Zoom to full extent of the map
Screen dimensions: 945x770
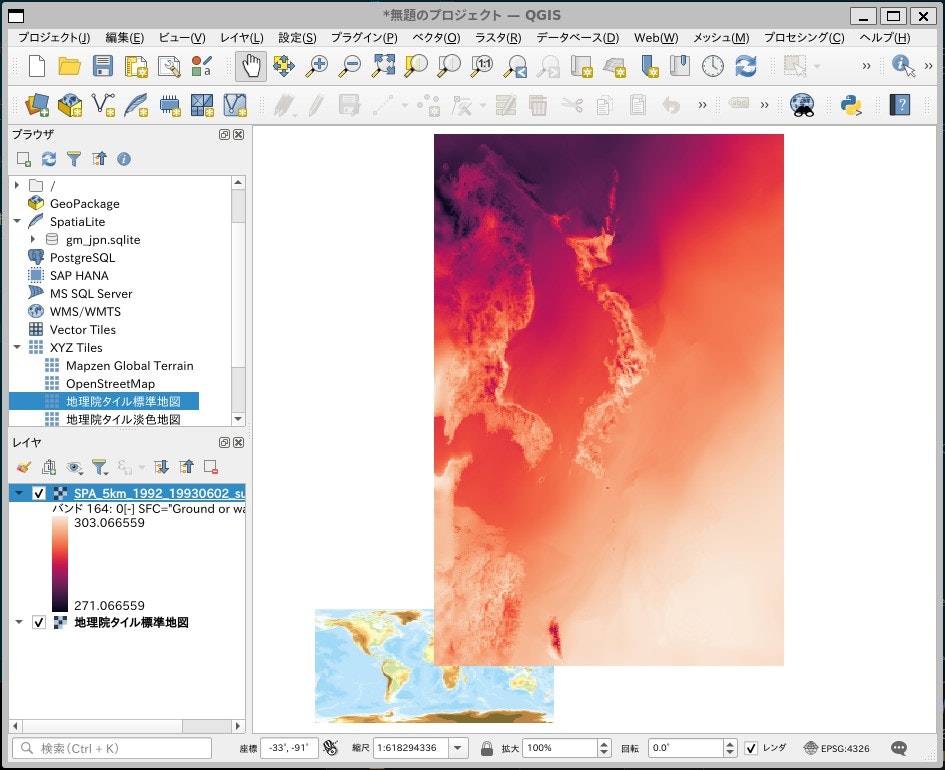[384, 66]
